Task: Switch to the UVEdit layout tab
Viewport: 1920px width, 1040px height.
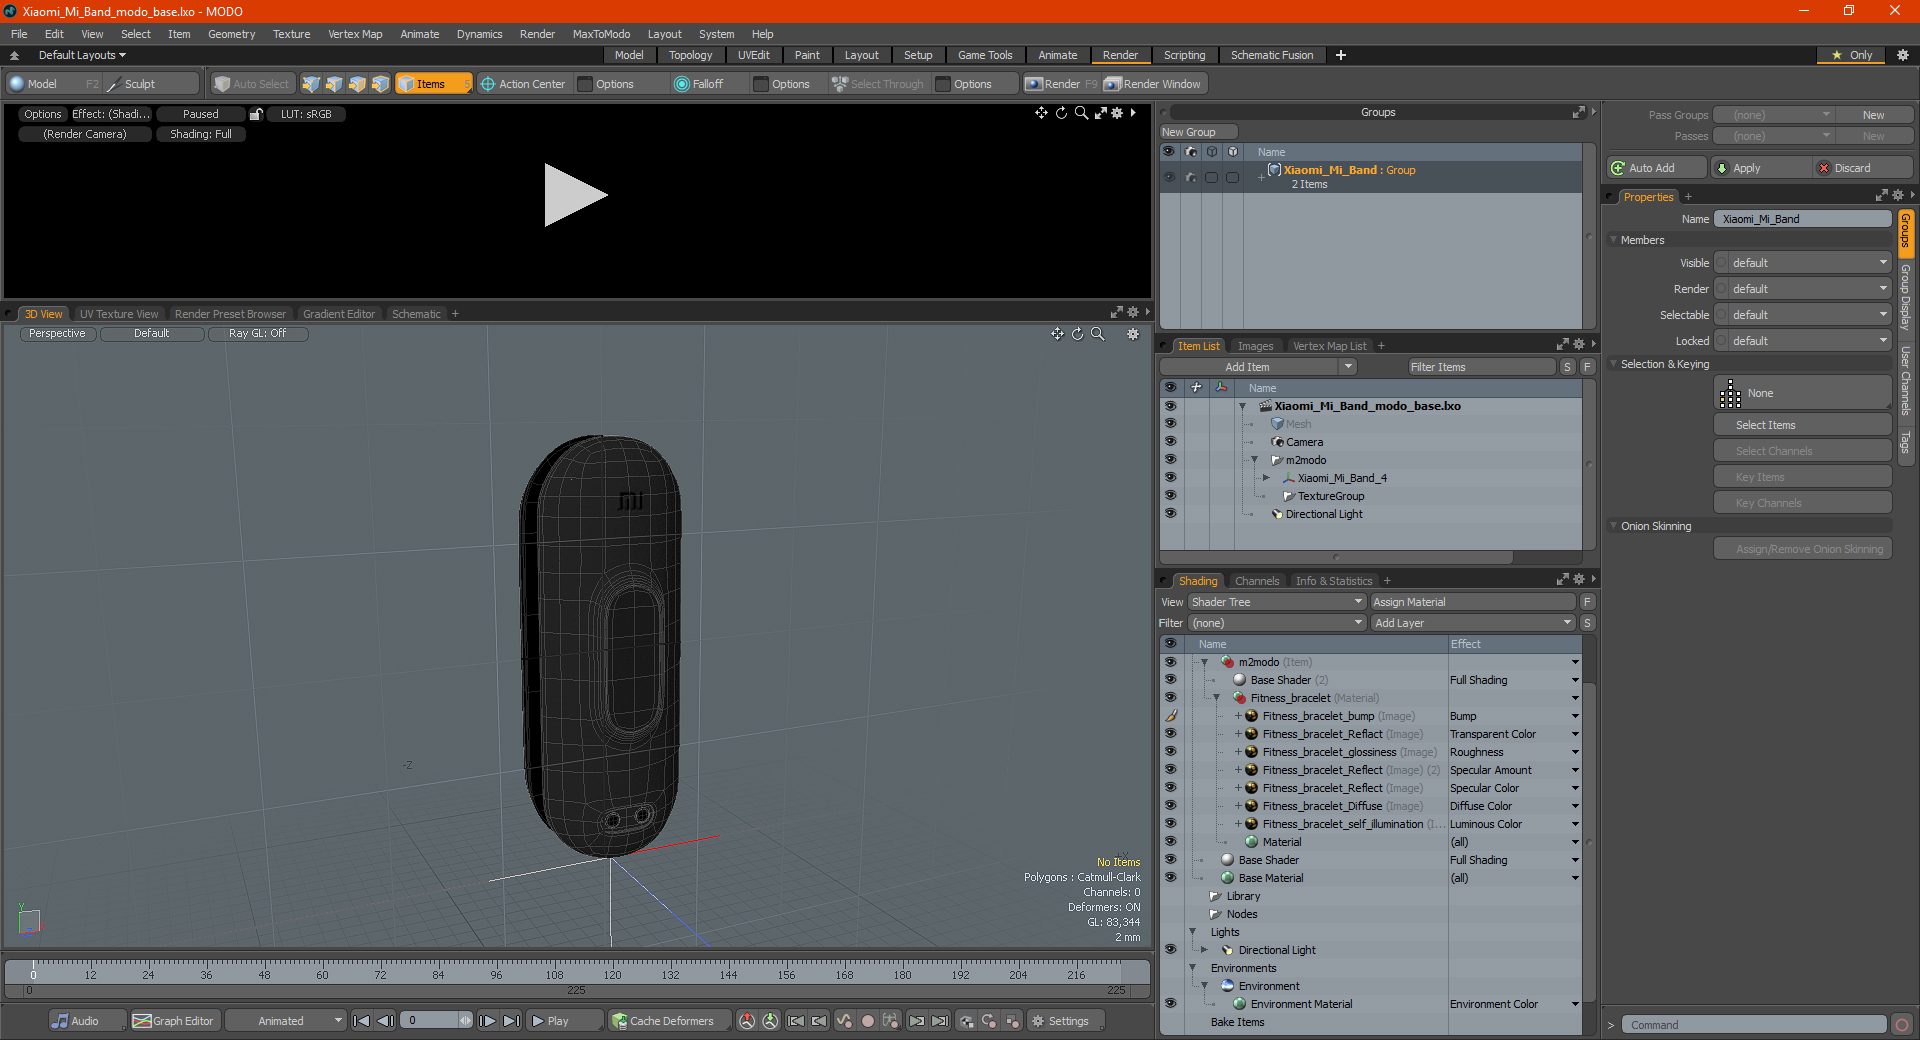Action: pyautogui.click(x=754, y=55)
